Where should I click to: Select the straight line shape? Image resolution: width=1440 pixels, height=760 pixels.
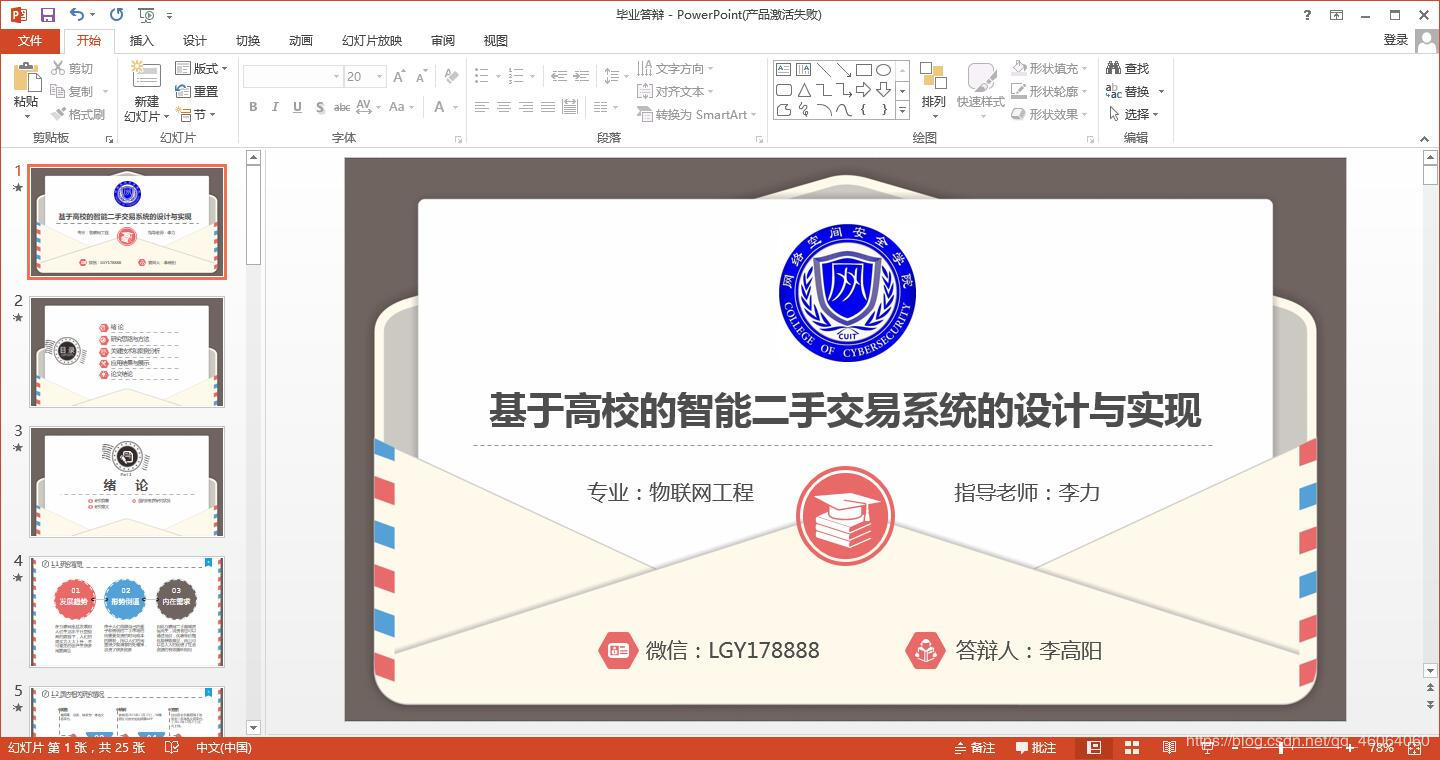823,70
